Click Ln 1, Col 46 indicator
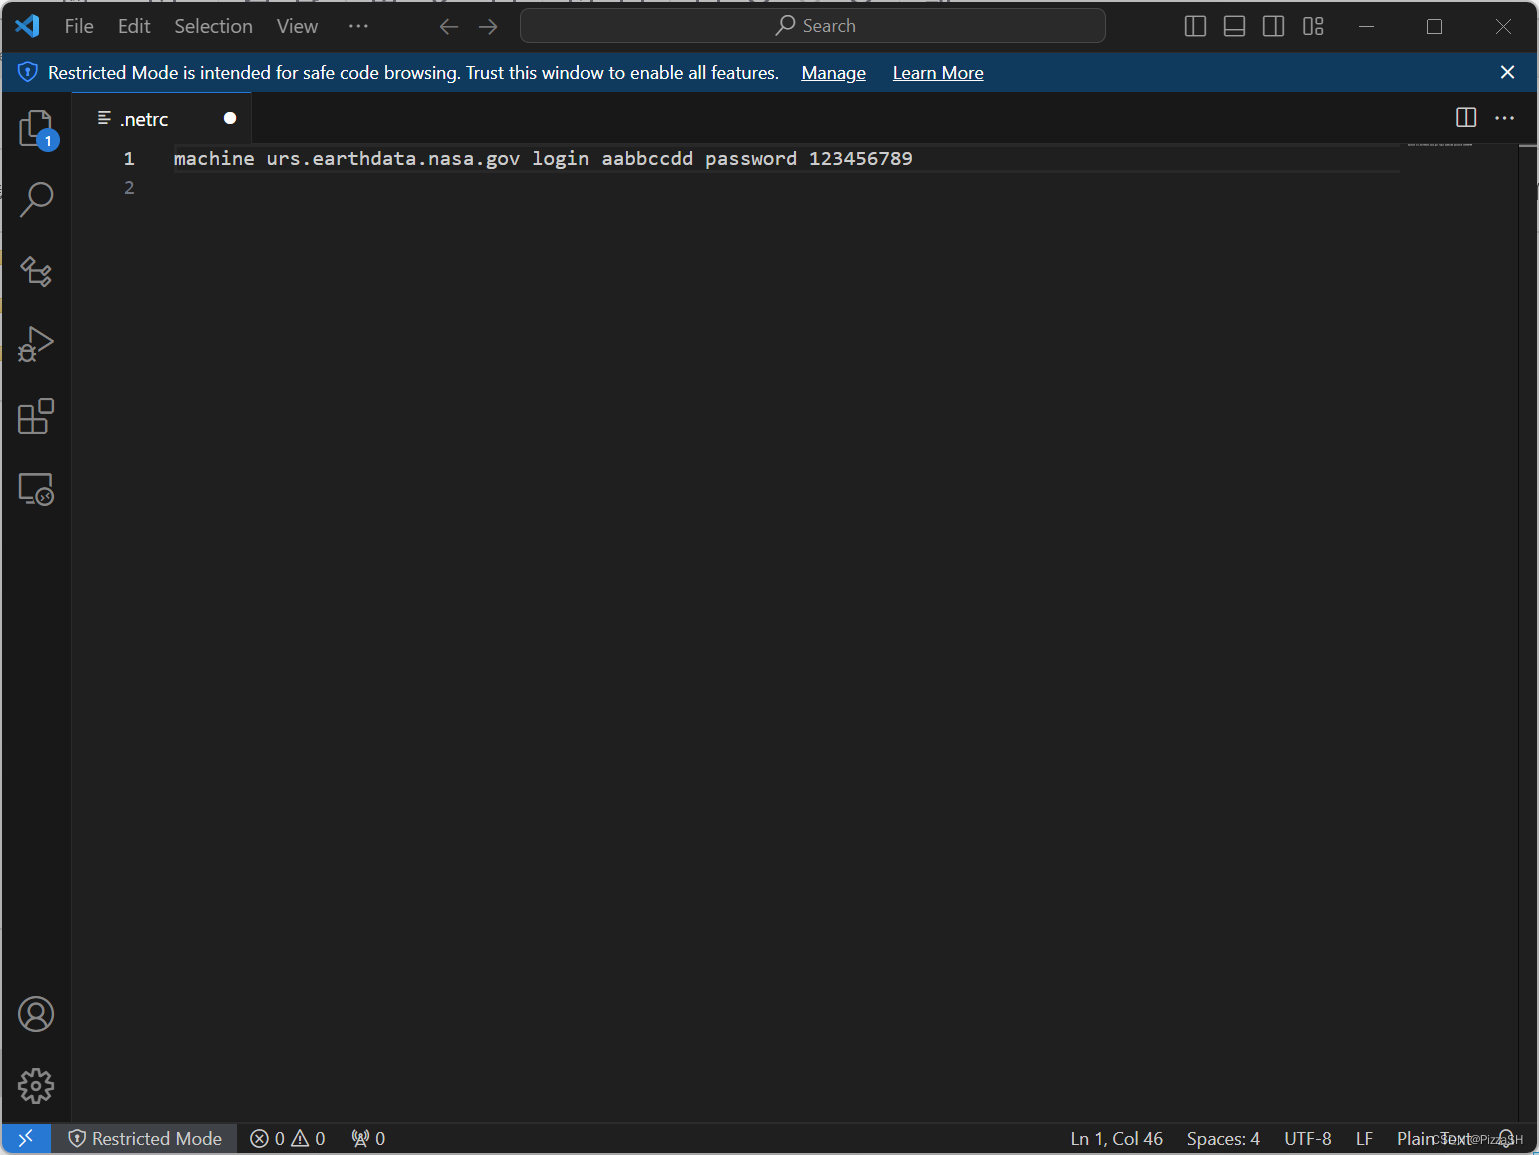 click(x=1116, y=1138)
